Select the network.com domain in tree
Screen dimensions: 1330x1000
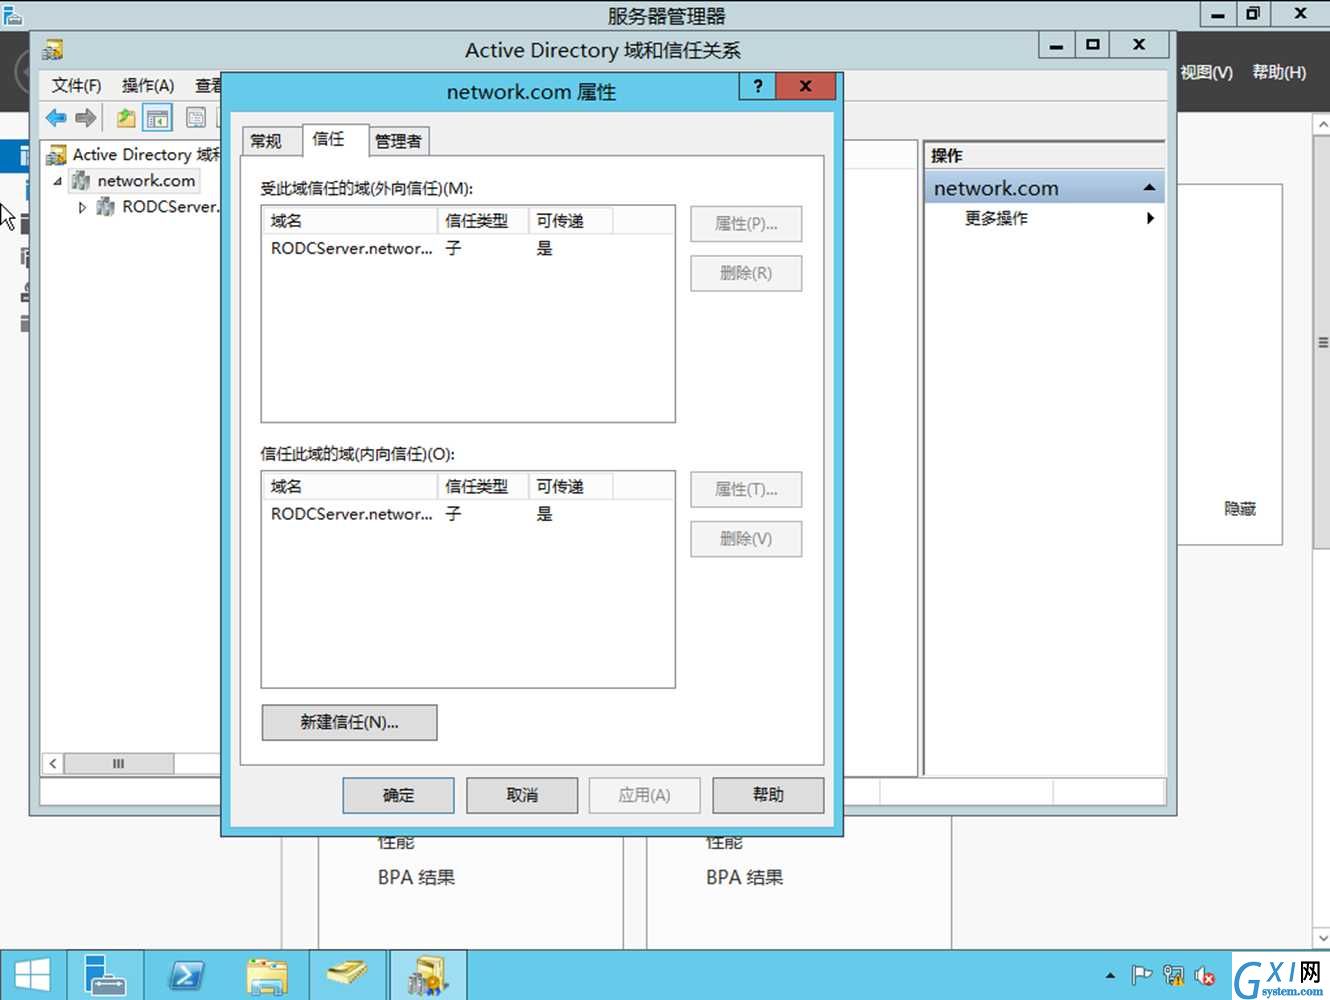point(146,181)
